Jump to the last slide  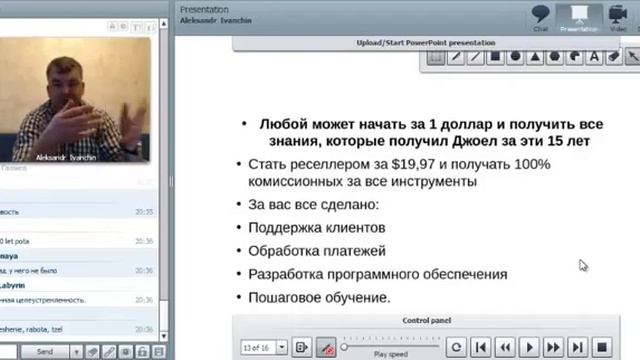coord(577,347)
